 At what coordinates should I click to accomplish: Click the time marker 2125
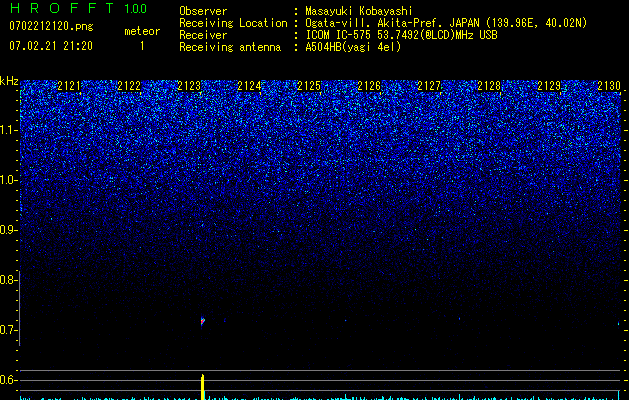(x=309, y=86)
